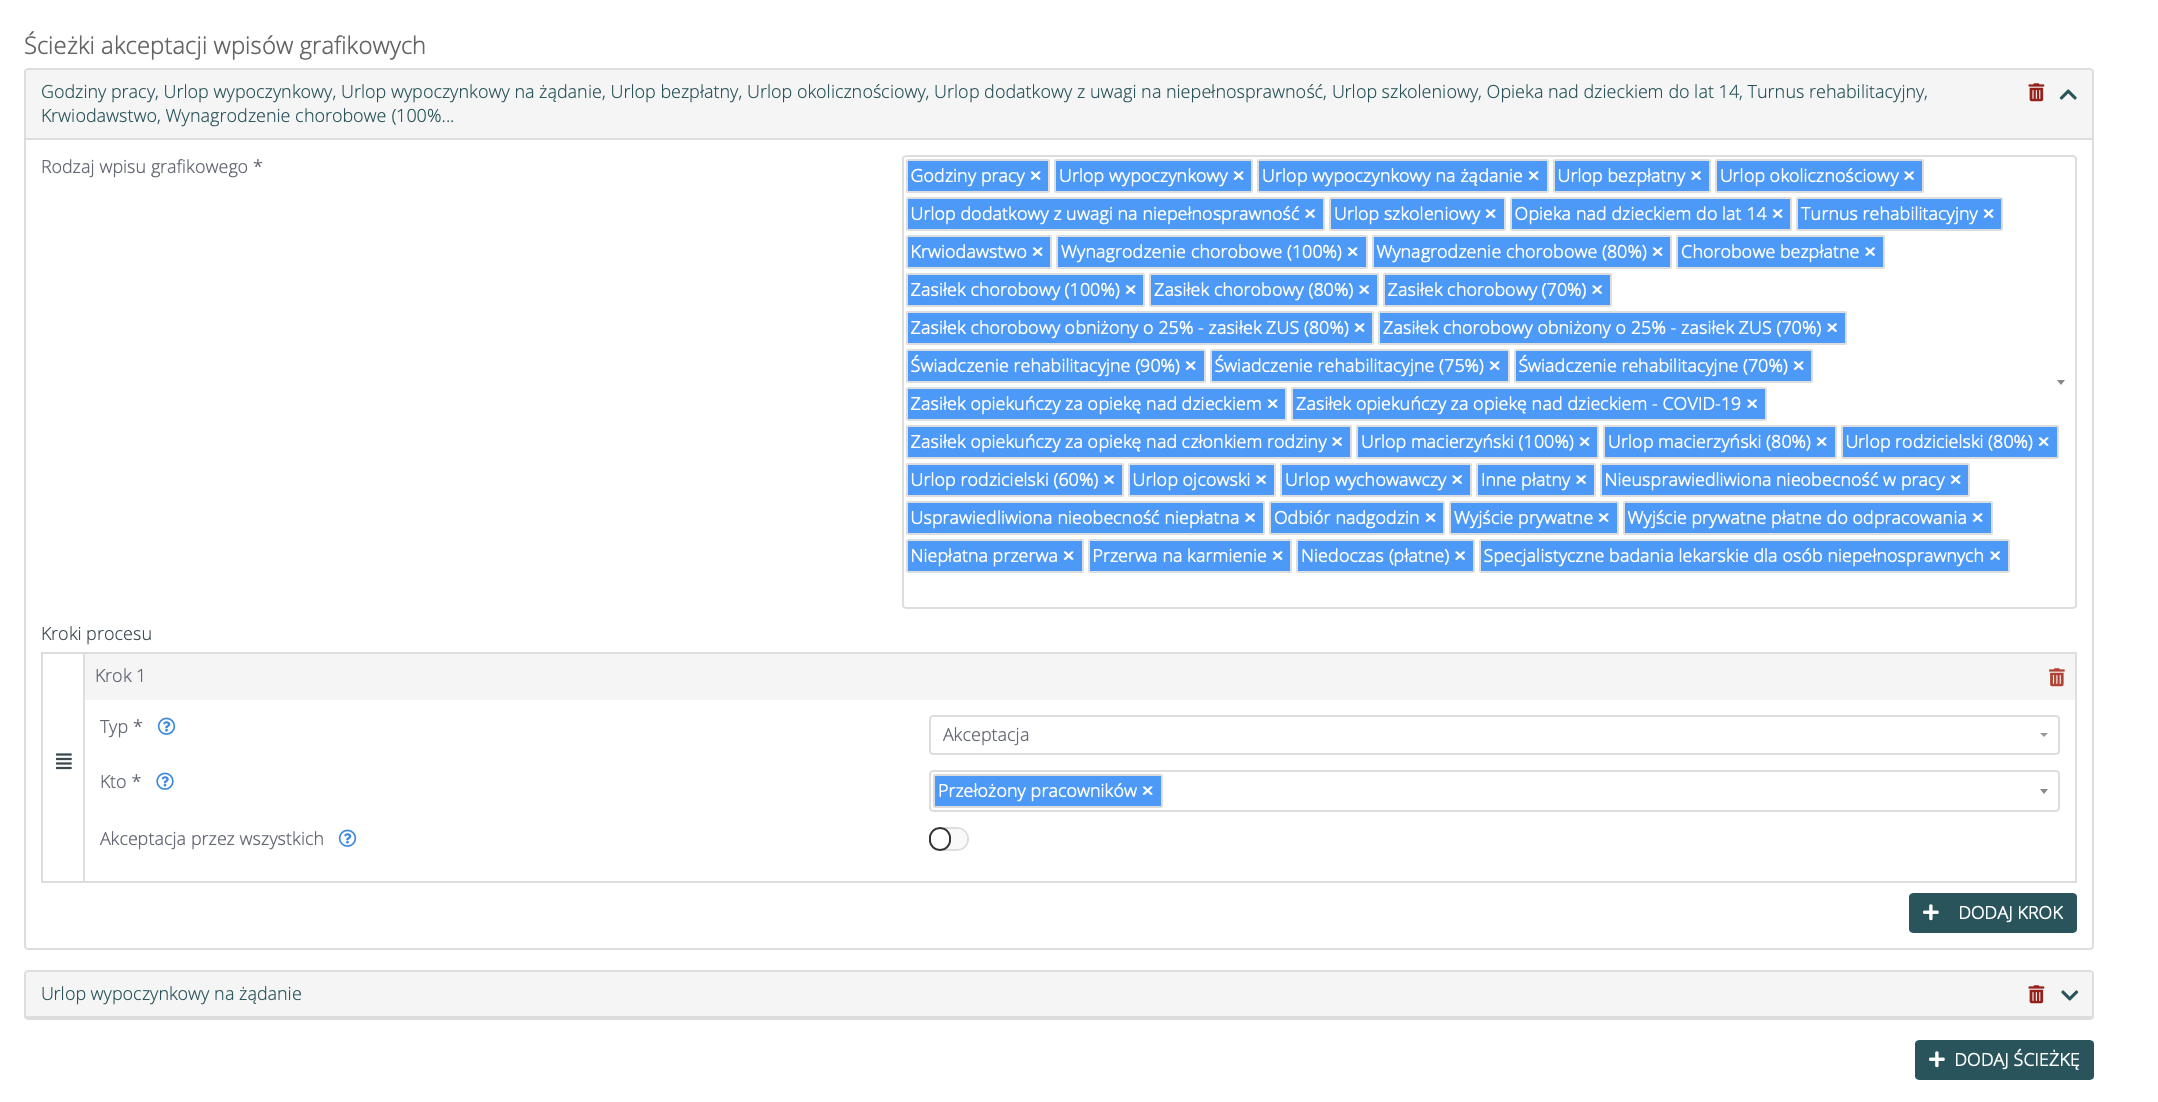Delete the first acceptance path with trash icon
The image size is (2158, 1102).
coord(2035,93)
